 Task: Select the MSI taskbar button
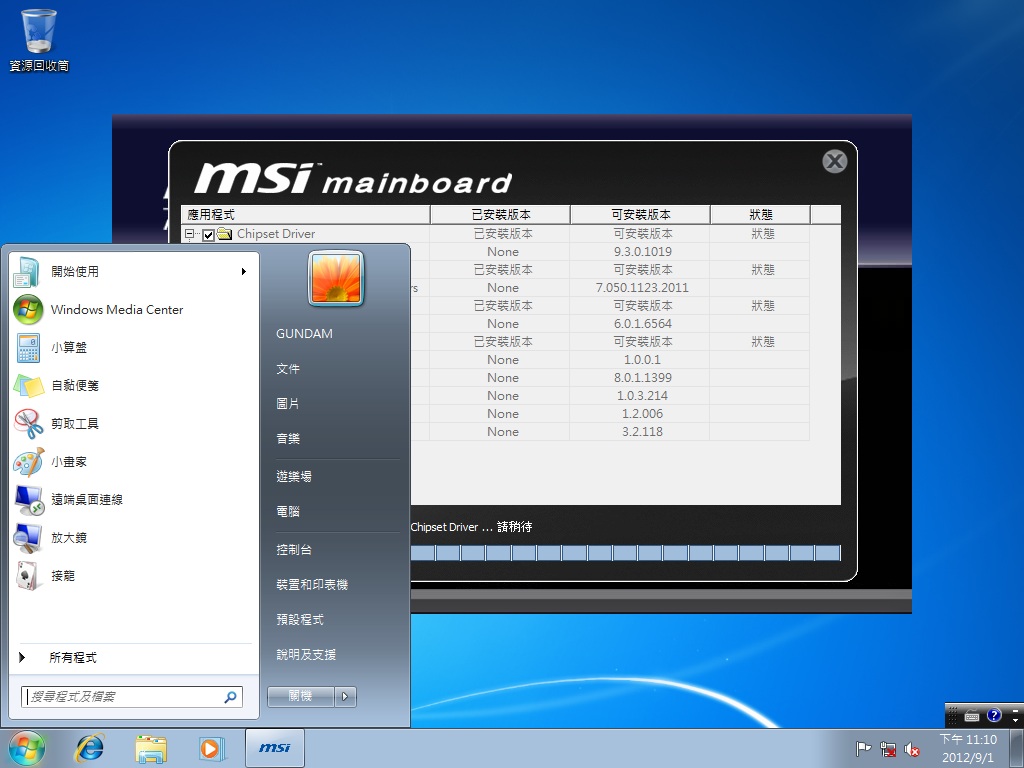[275, 748]
